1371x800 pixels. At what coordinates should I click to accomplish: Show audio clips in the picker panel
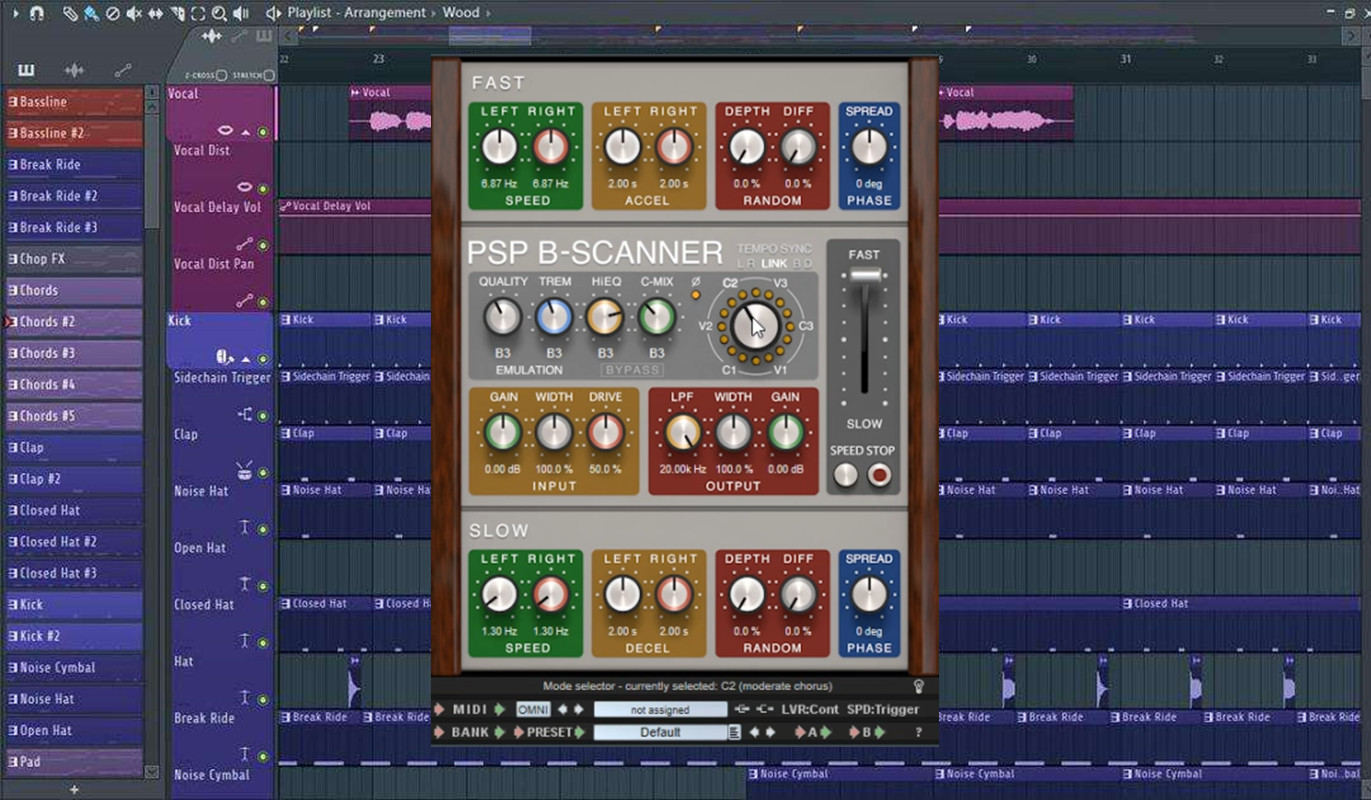pos(74,70)
